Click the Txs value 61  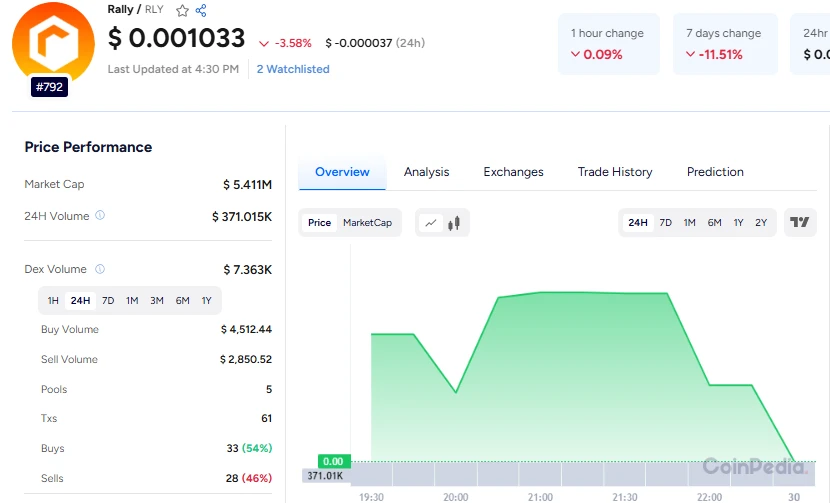click(x=267, y=418)
